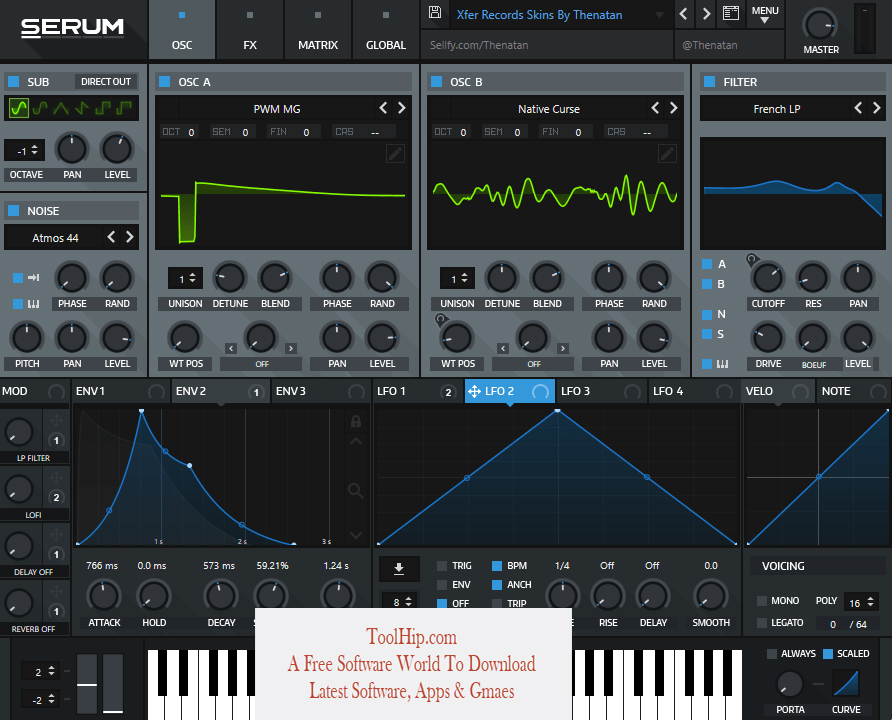Click the MASTER volume knob

point(820,25)
